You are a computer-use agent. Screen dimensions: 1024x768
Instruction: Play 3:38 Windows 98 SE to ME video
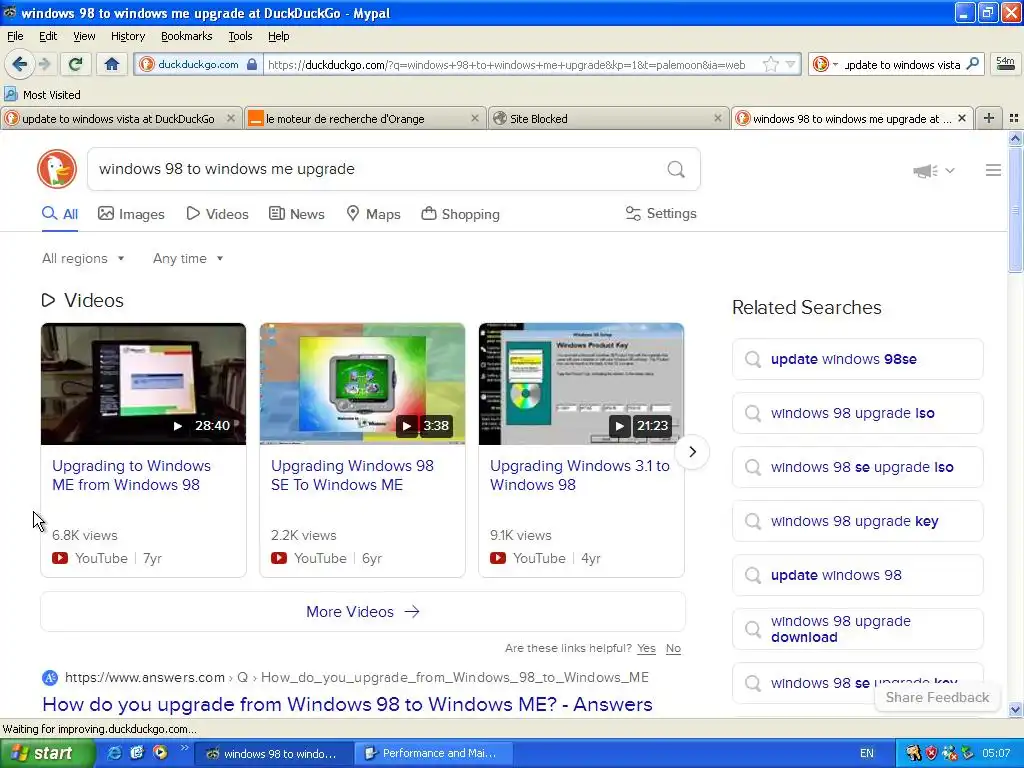pyautogui.click(x=362, y=384)
